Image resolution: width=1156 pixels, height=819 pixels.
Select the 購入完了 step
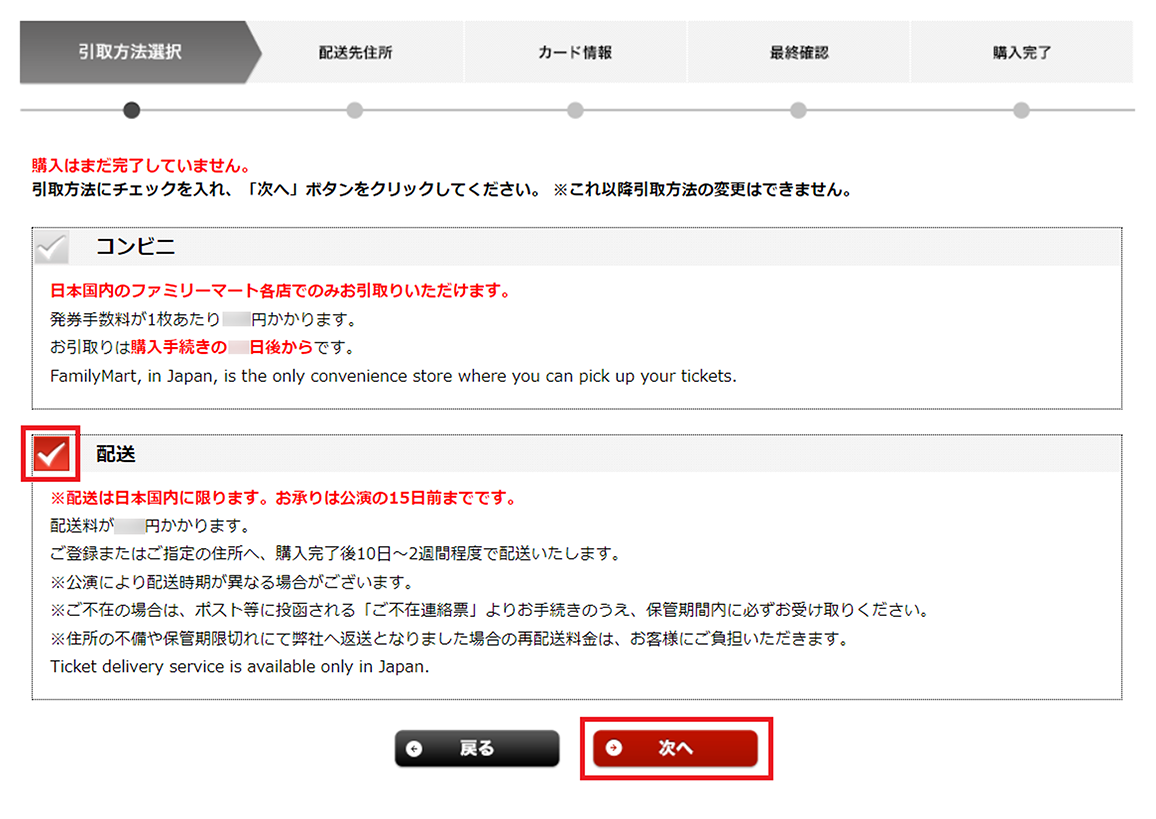1021,53
